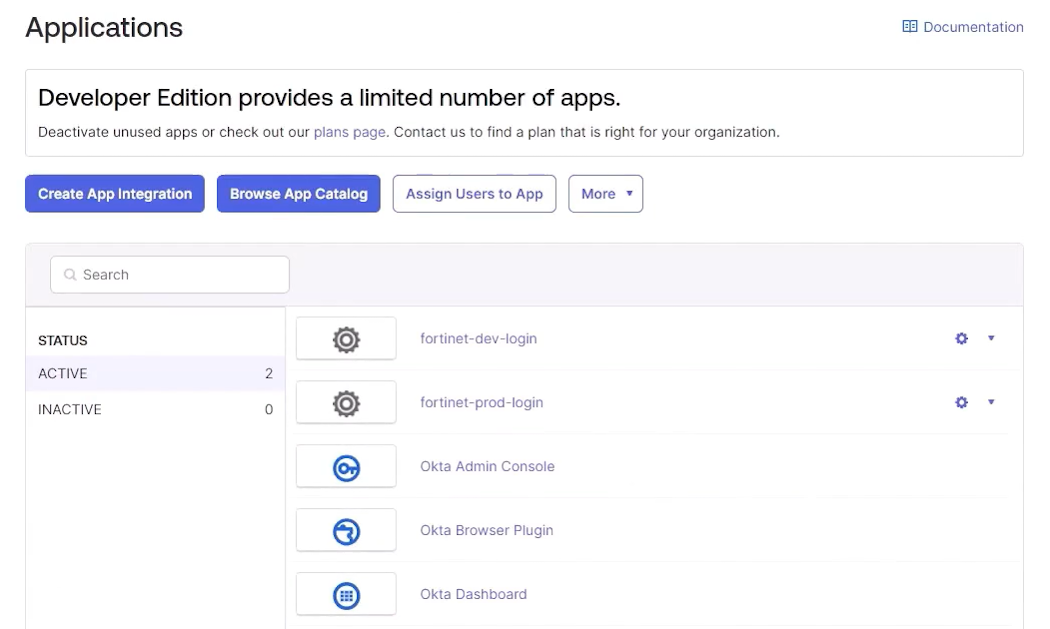Click the Okta Admin Console key icon
The width and height of the screenshot is (1050, 629).
(346, 468)
